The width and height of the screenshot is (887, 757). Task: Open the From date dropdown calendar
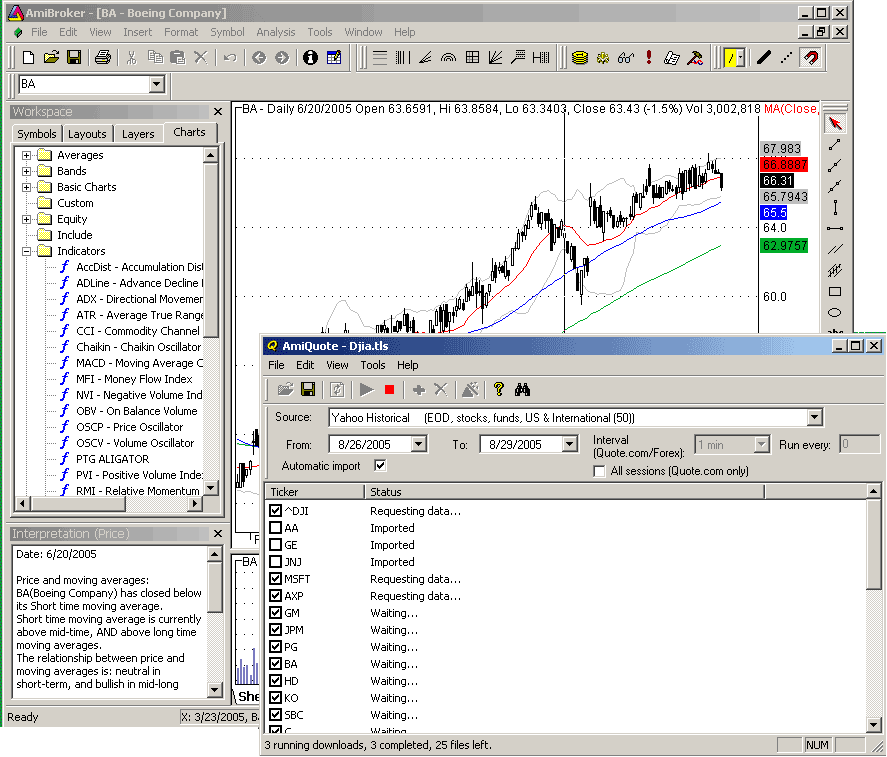click(419, 444)
